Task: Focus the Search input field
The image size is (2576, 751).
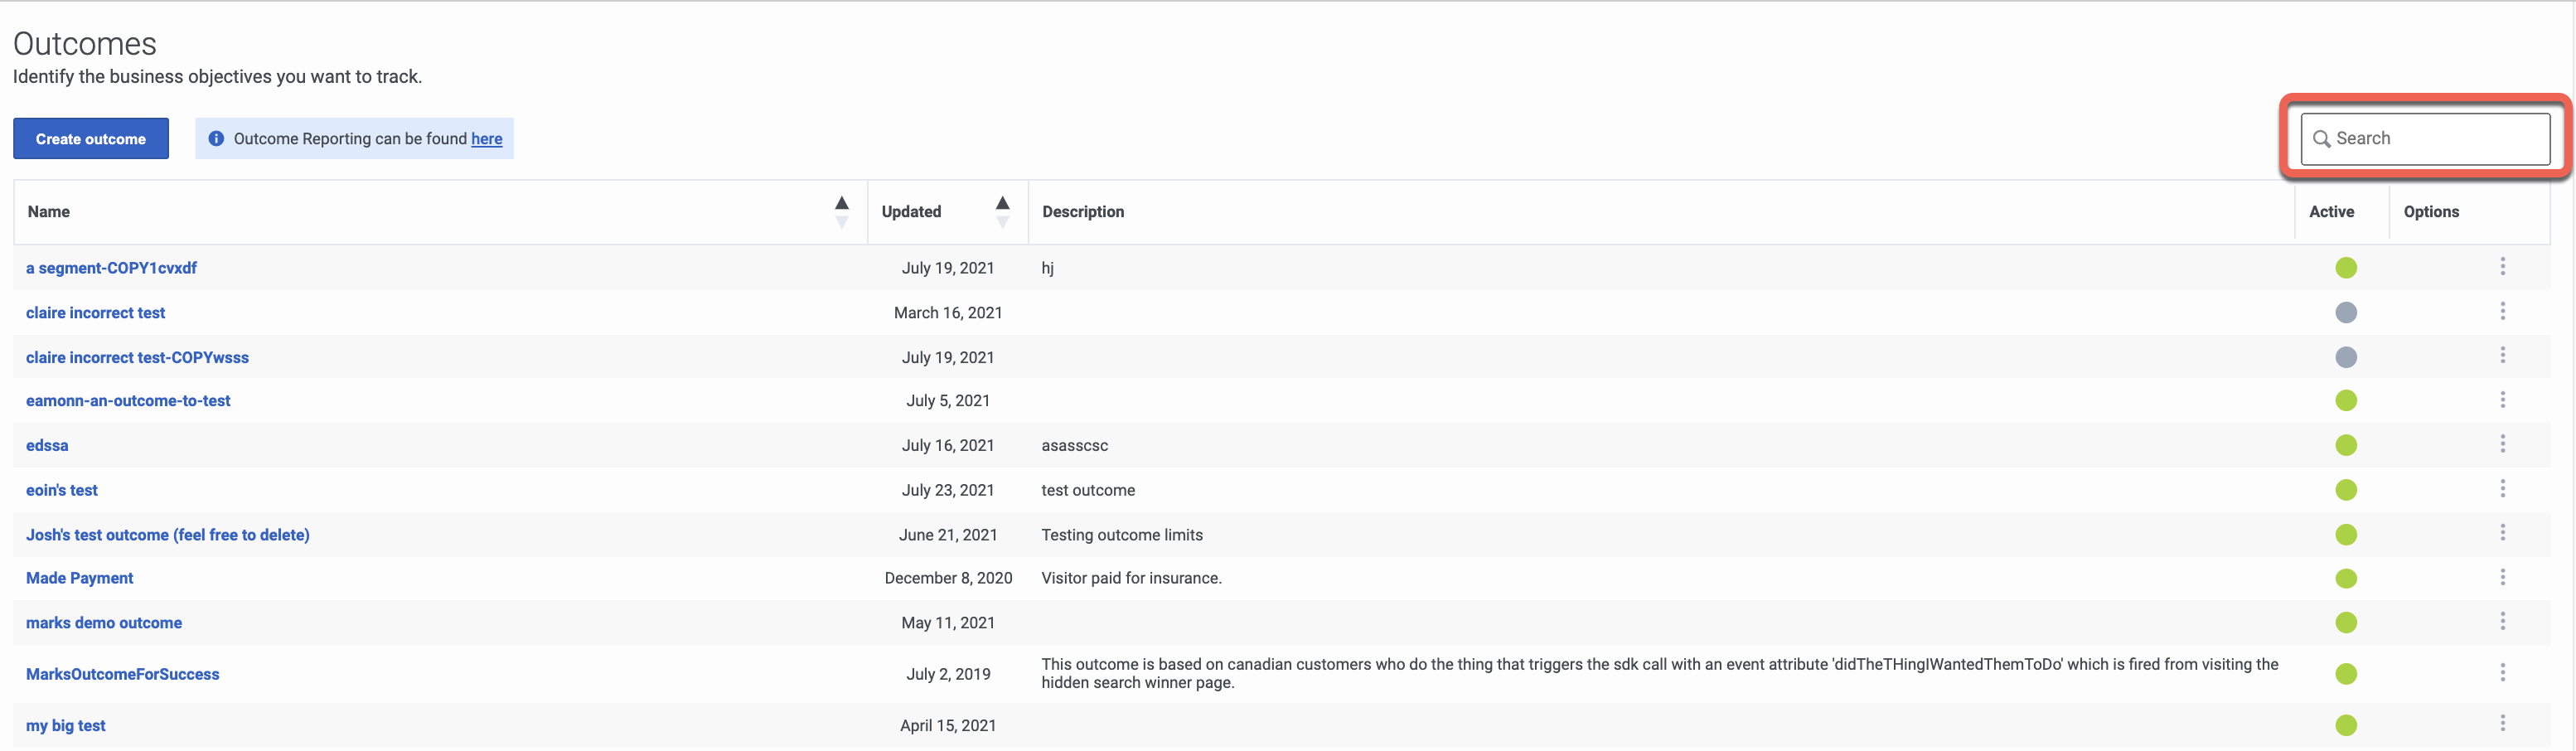Action: 2425,139
